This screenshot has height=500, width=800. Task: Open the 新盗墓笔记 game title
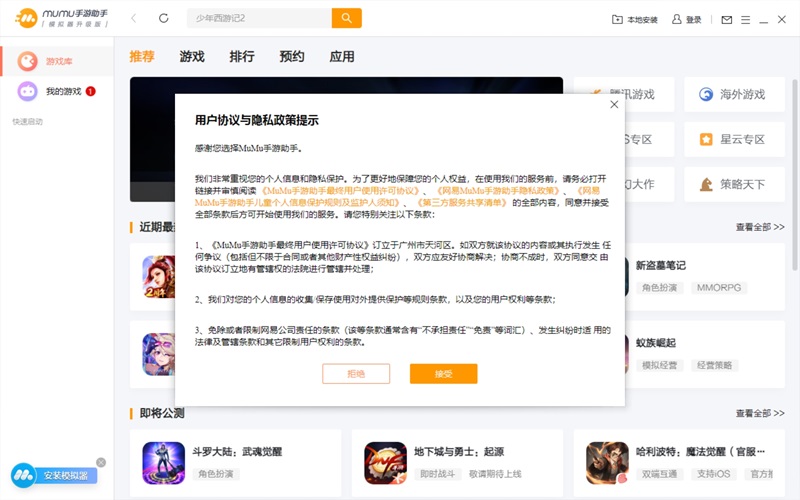tap(661, 265)
